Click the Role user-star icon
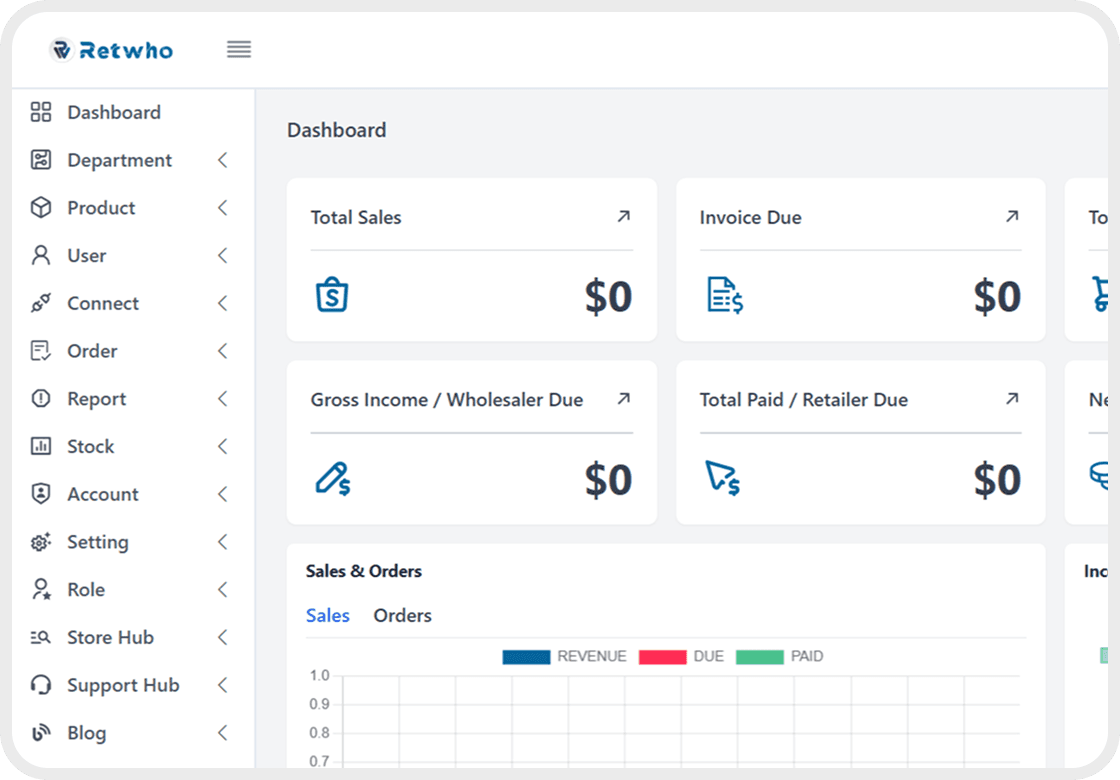 (x=41, y=589)
